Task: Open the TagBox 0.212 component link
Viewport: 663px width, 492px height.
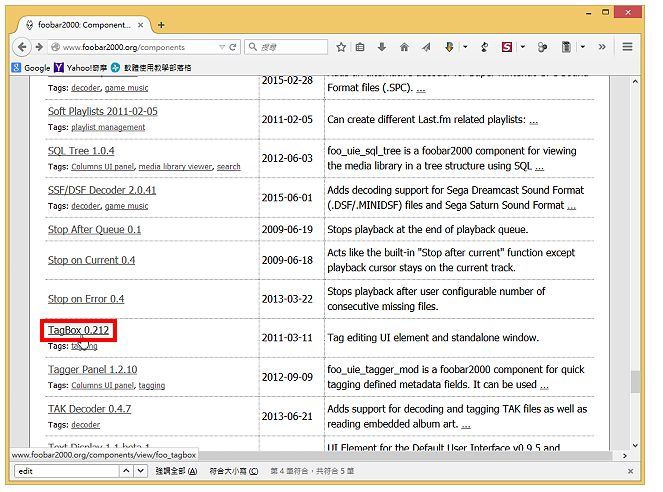Action: tap(78, 330)
